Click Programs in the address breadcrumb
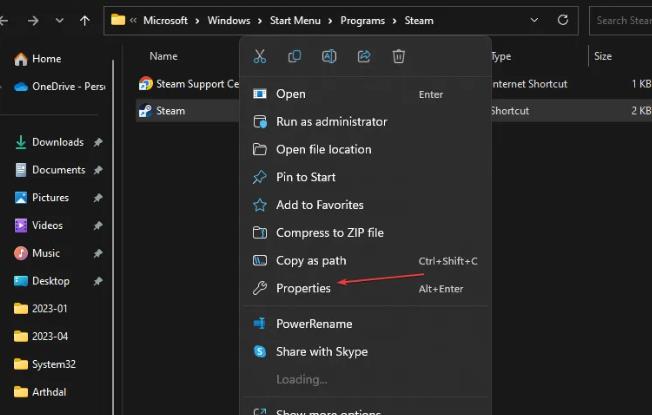652x415 pixels. (x=363, y=20)
